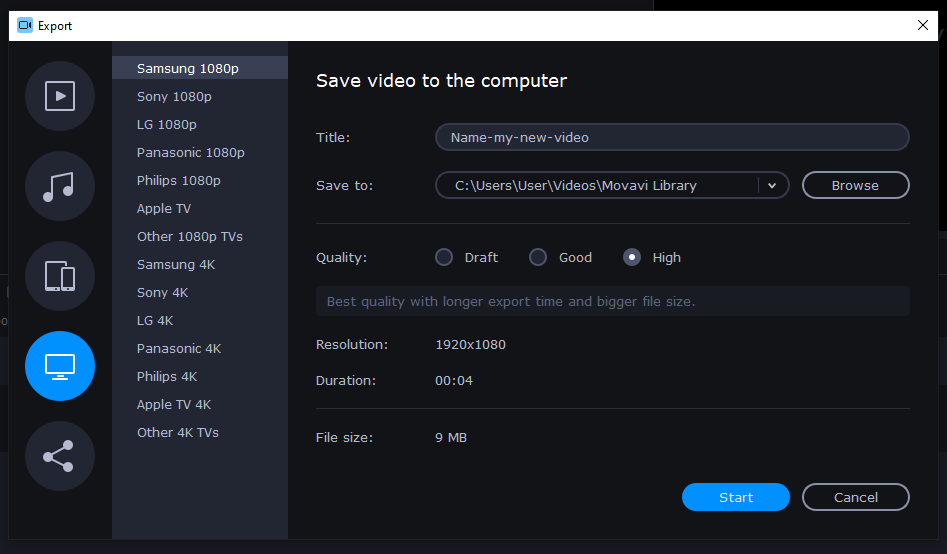Click Browse to choose a folder
Viewport: 947px width, 554px height.
pyautogui.click(x=855, y=185)
